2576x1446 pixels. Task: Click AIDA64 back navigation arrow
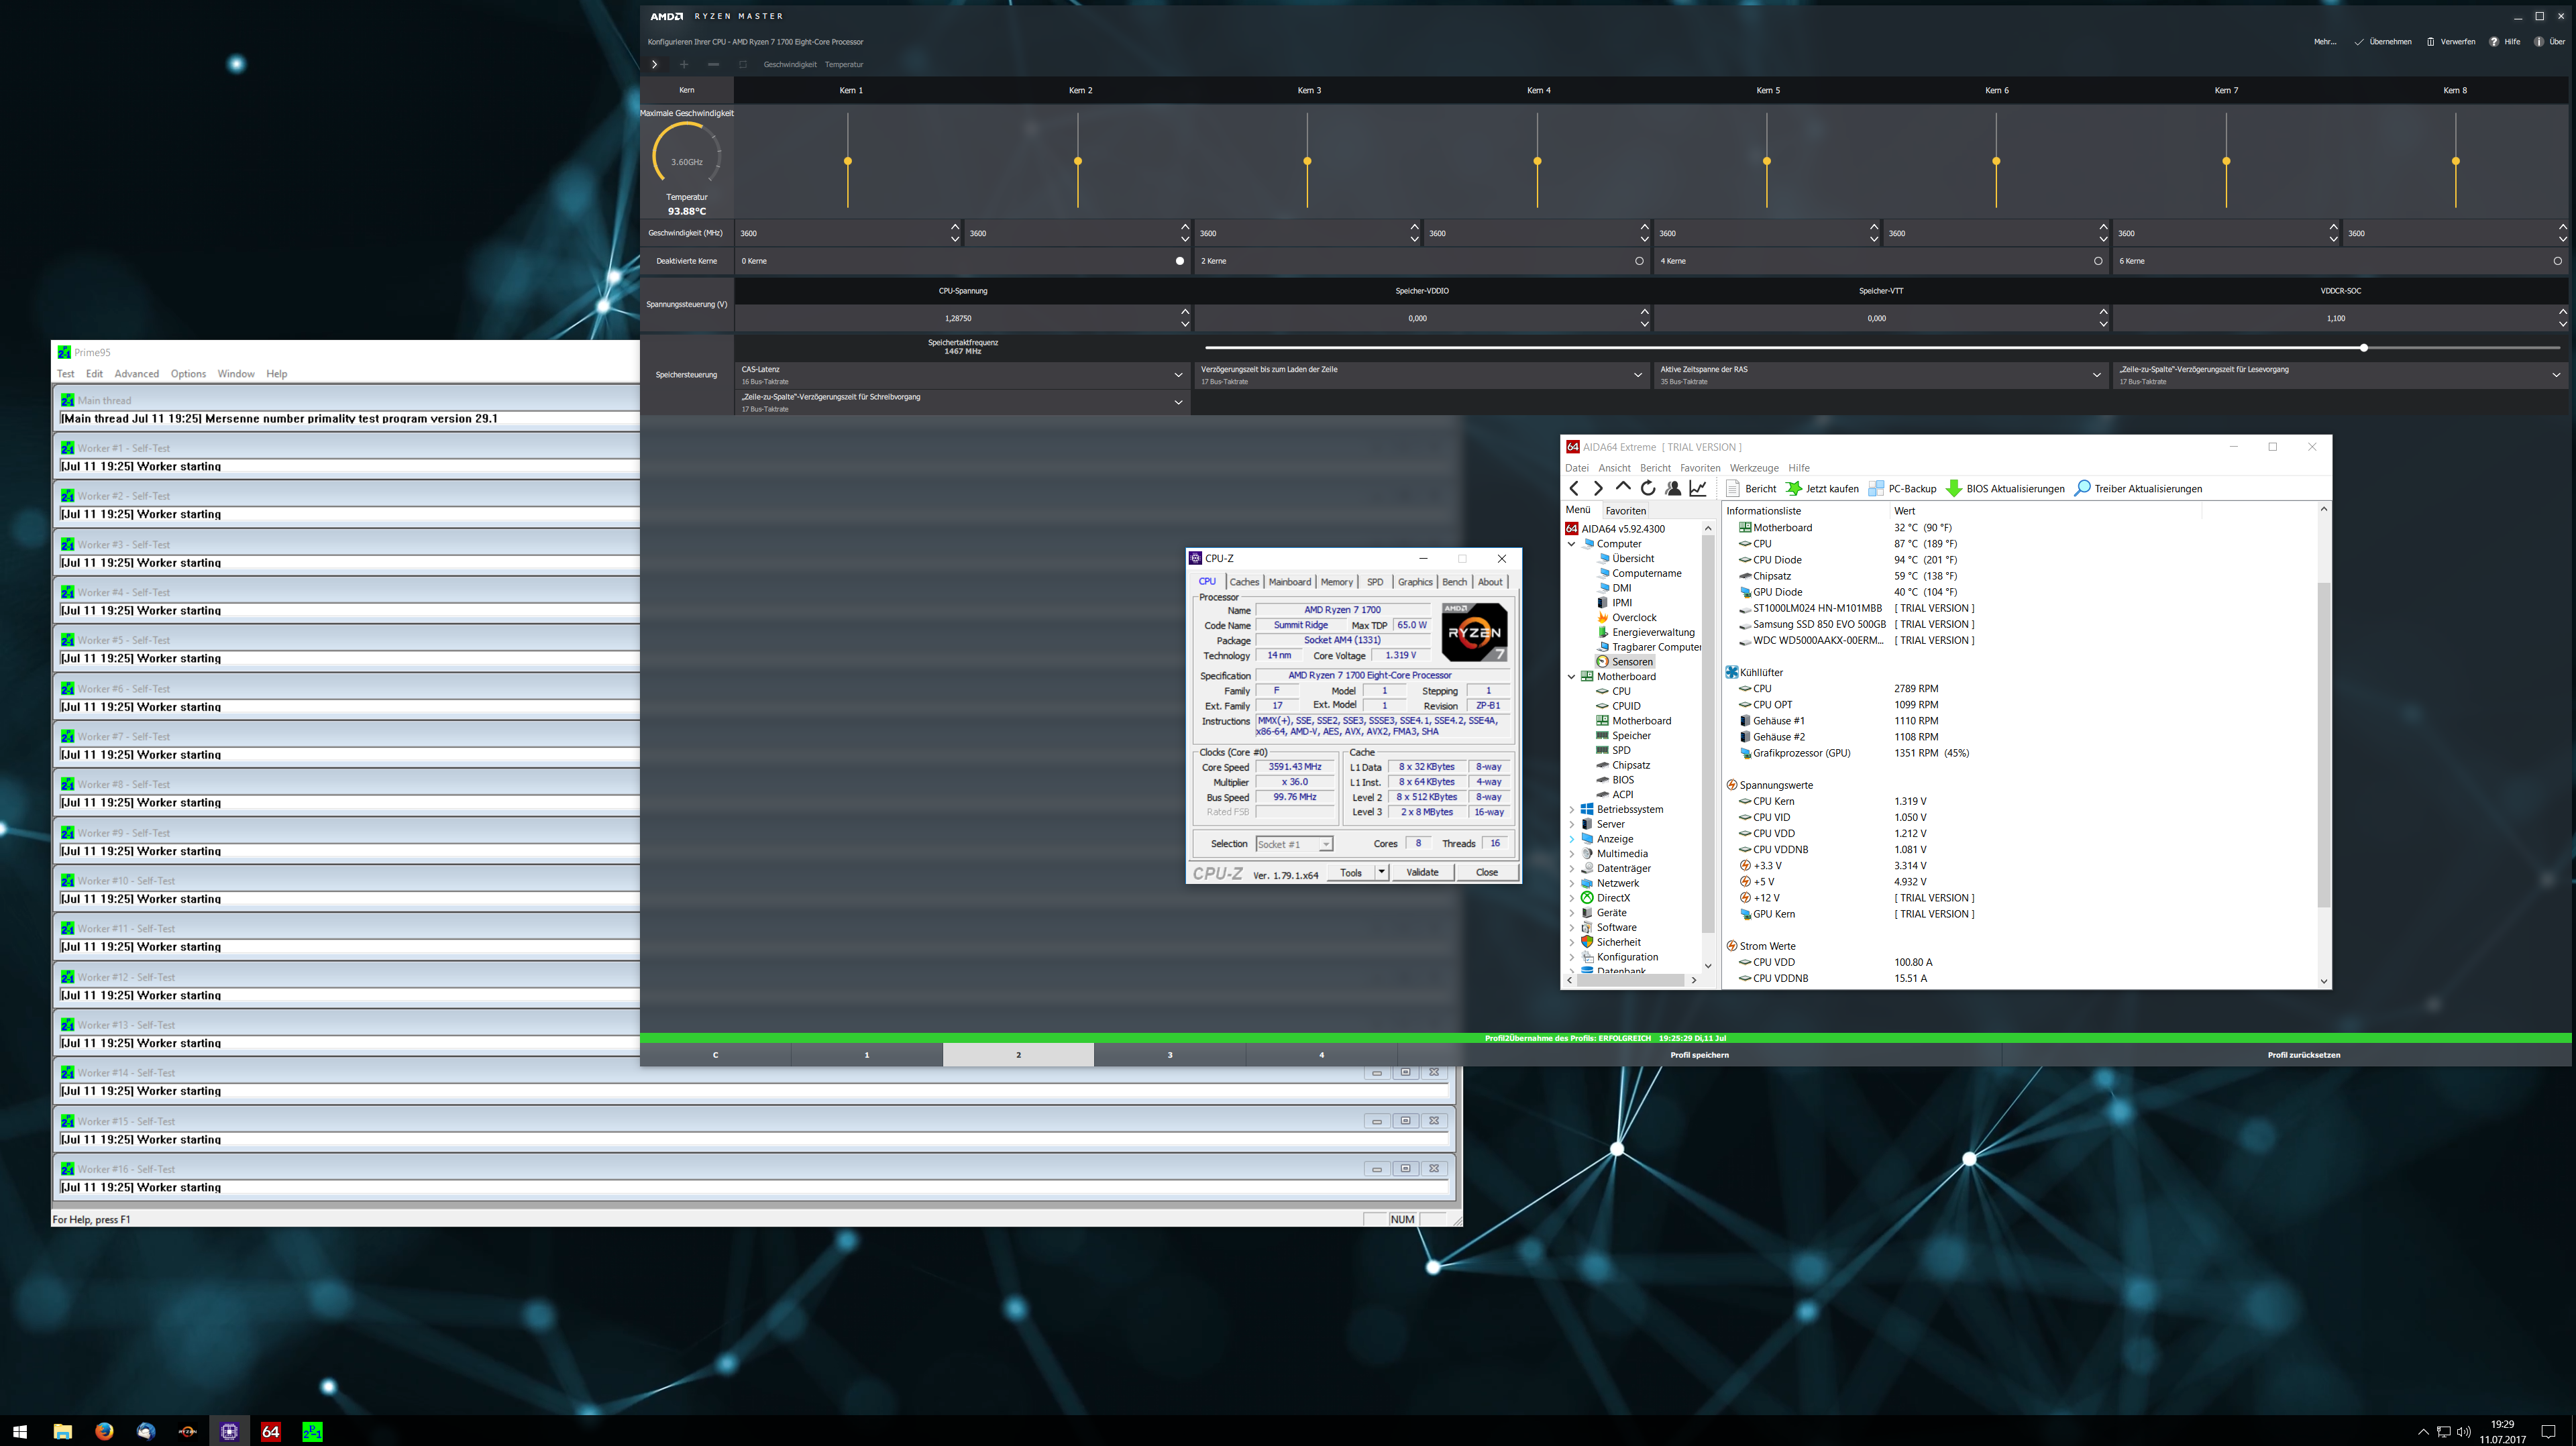pyautogui.click(x=1574, y=488)
